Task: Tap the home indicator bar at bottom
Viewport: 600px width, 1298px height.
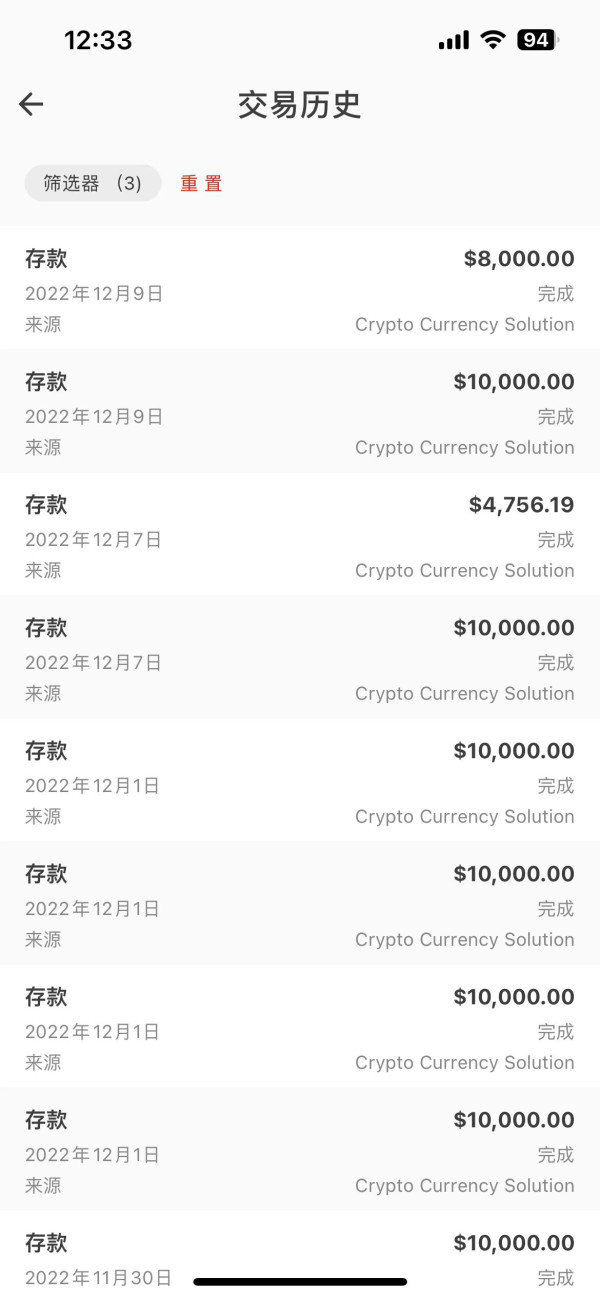Action: coord(300,1282)
